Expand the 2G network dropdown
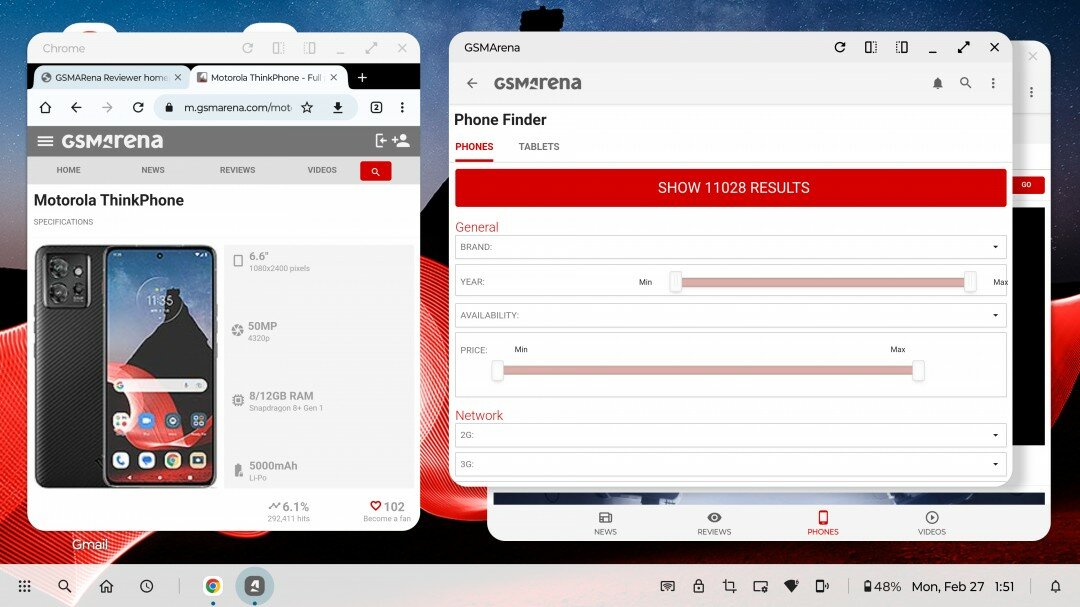The width and height of the screenshot is (1080, 607). click(731, 435)
